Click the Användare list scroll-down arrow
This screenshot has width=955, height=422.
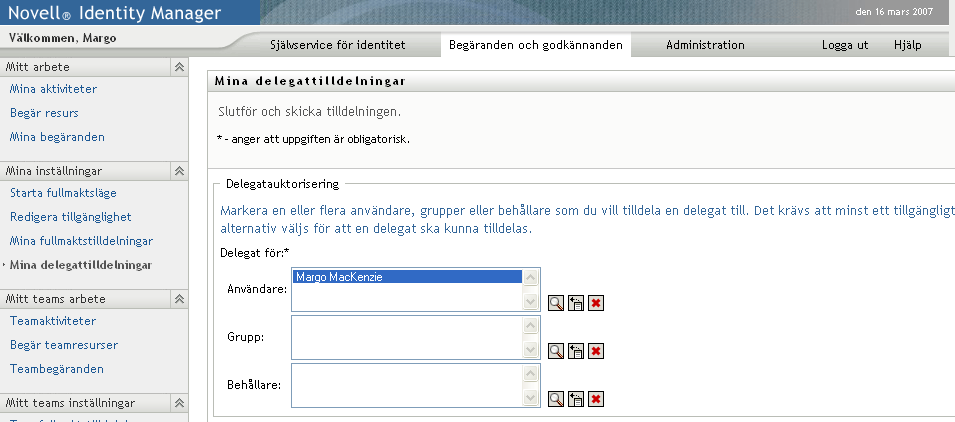tap(530, 301)
